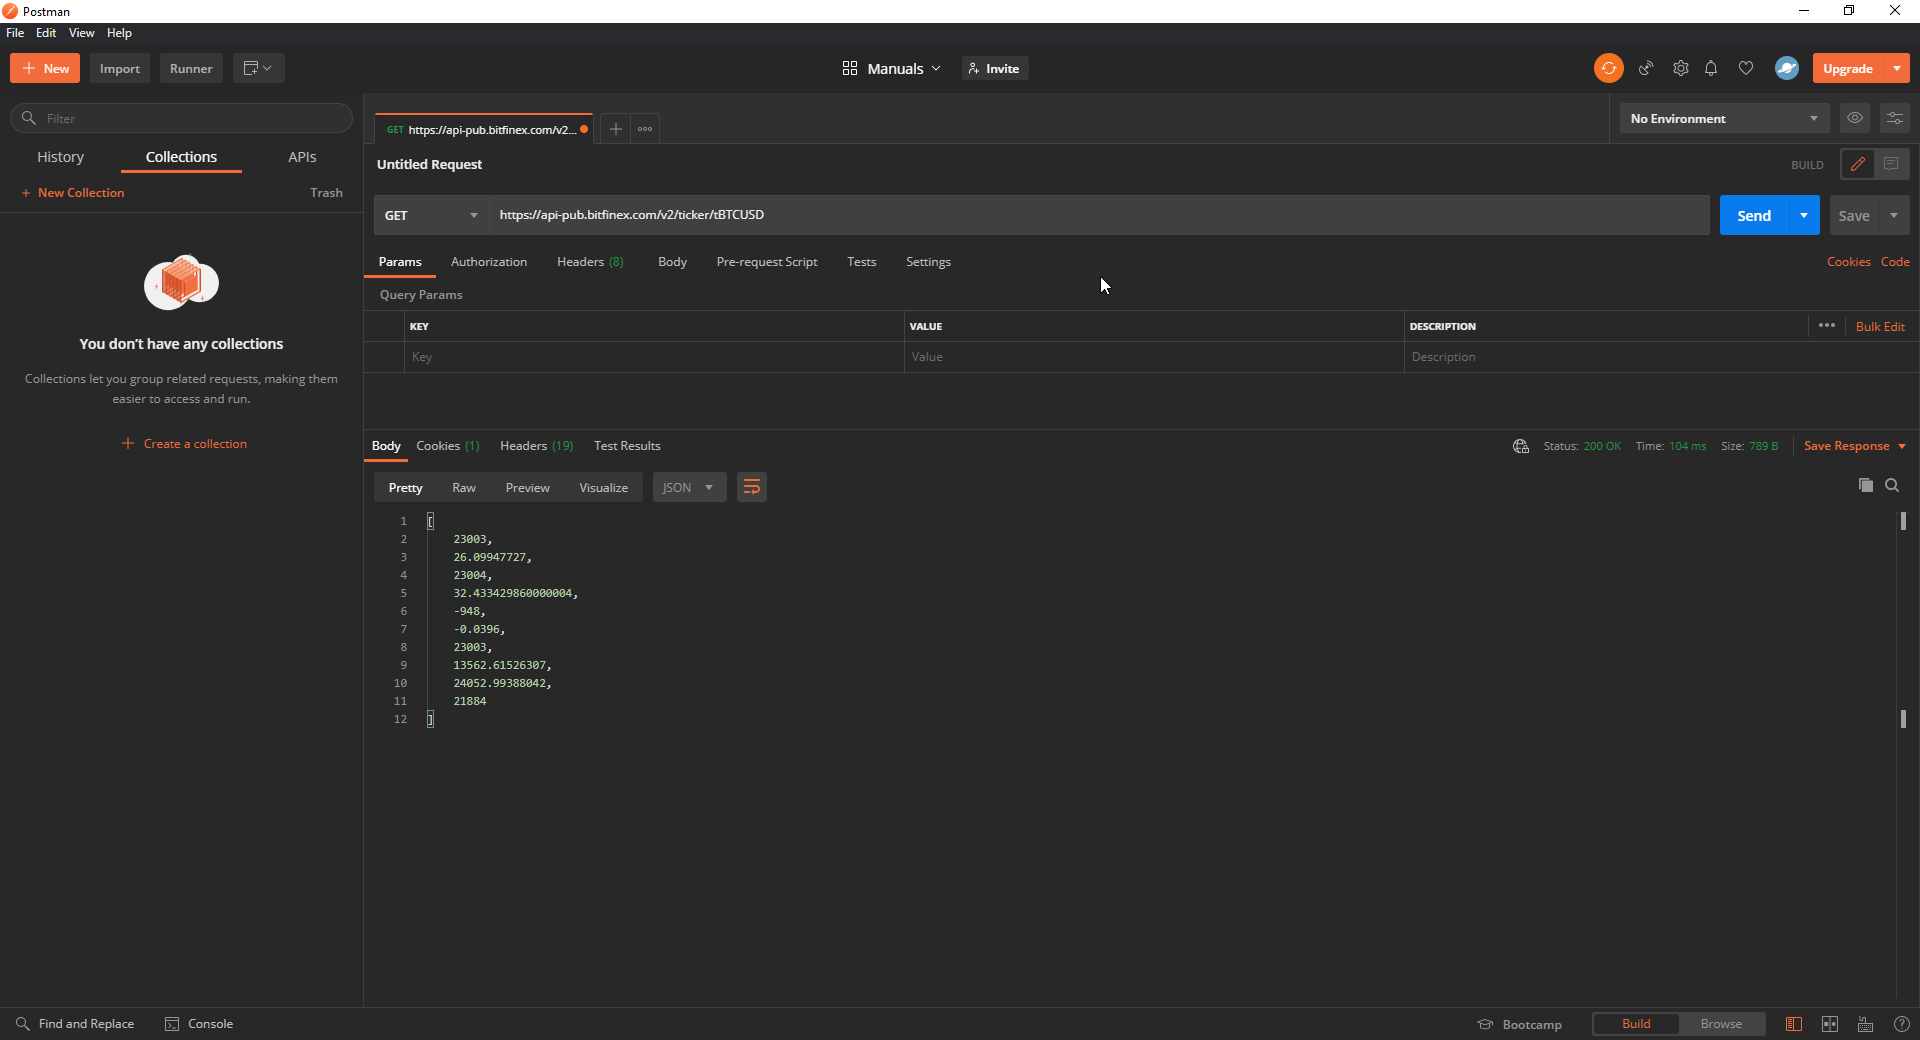Click the Key query param field
Viewport: 1920px width, 1040px height.
(x=654, y=357)
